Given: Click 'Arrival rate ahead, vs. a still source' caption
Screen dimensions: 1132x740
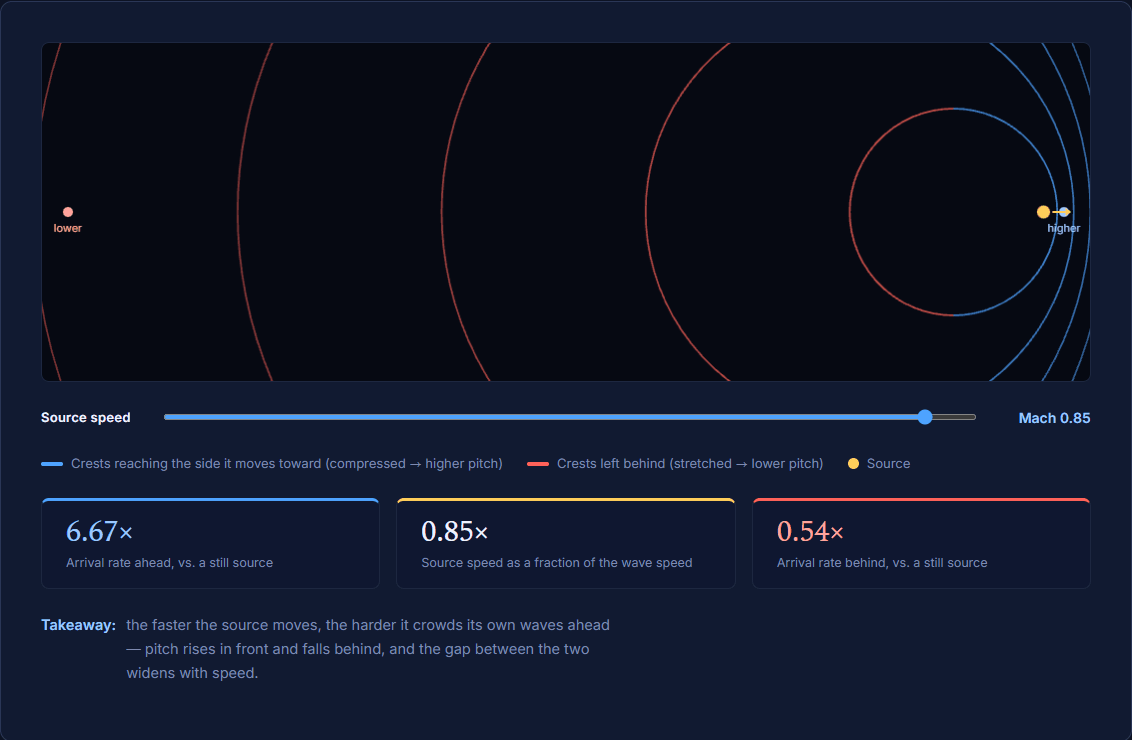Looking at the screenshot, I should [x=170, y=562].
